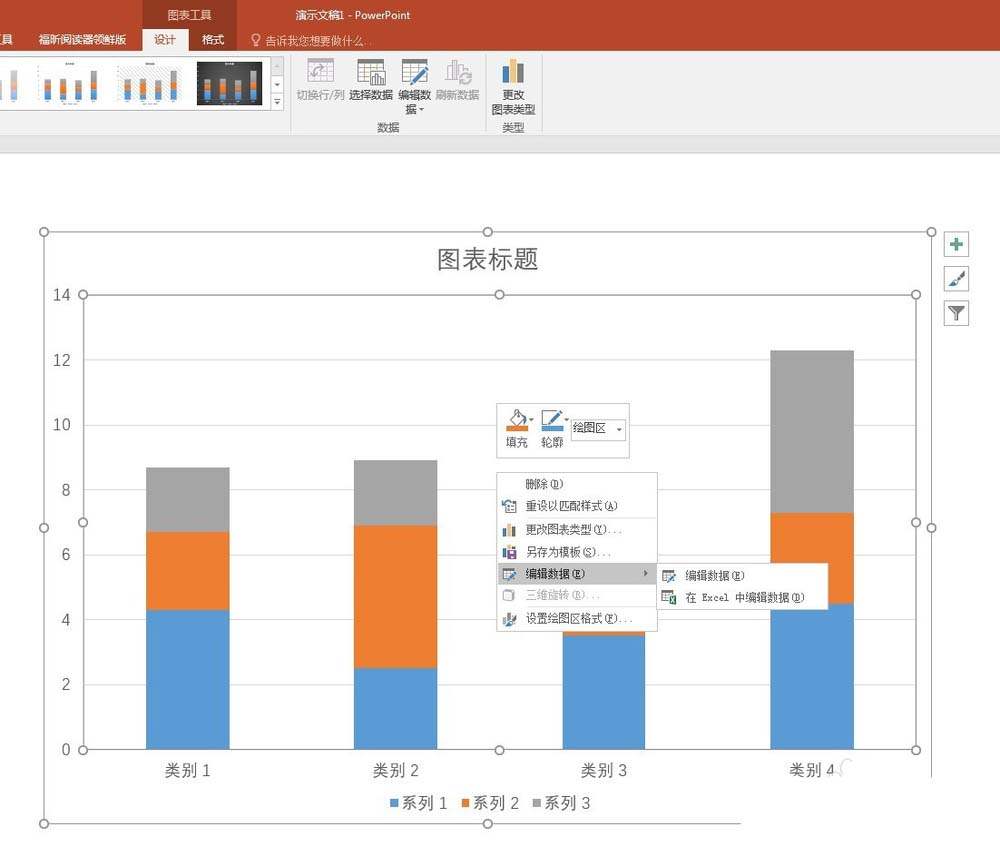1000x866 pixels.
Task: Expand the chart element 绘图区 dropdown
Action: [x=620, y=429]
